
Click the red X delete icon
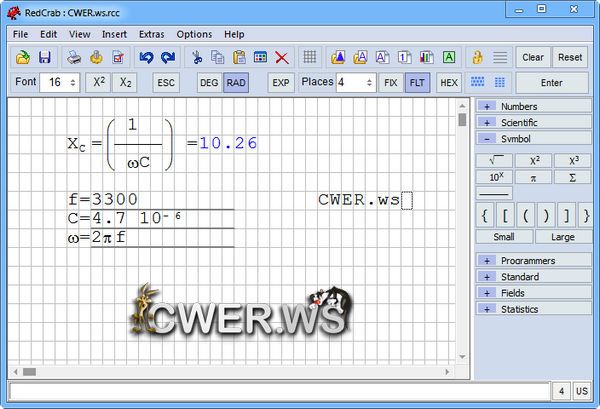click(x=282, y=58)
